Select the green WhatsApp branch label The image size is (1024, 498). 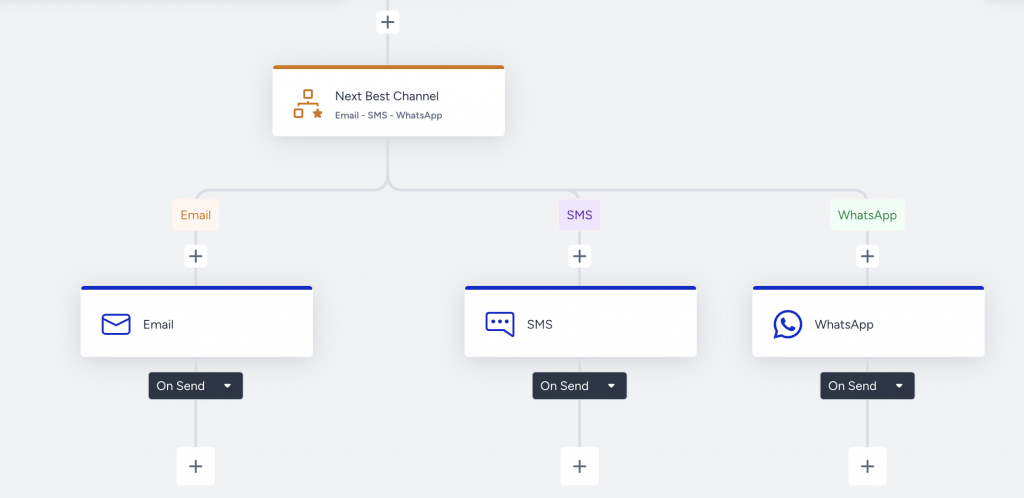pyautogui.click(x=867, y=215)
